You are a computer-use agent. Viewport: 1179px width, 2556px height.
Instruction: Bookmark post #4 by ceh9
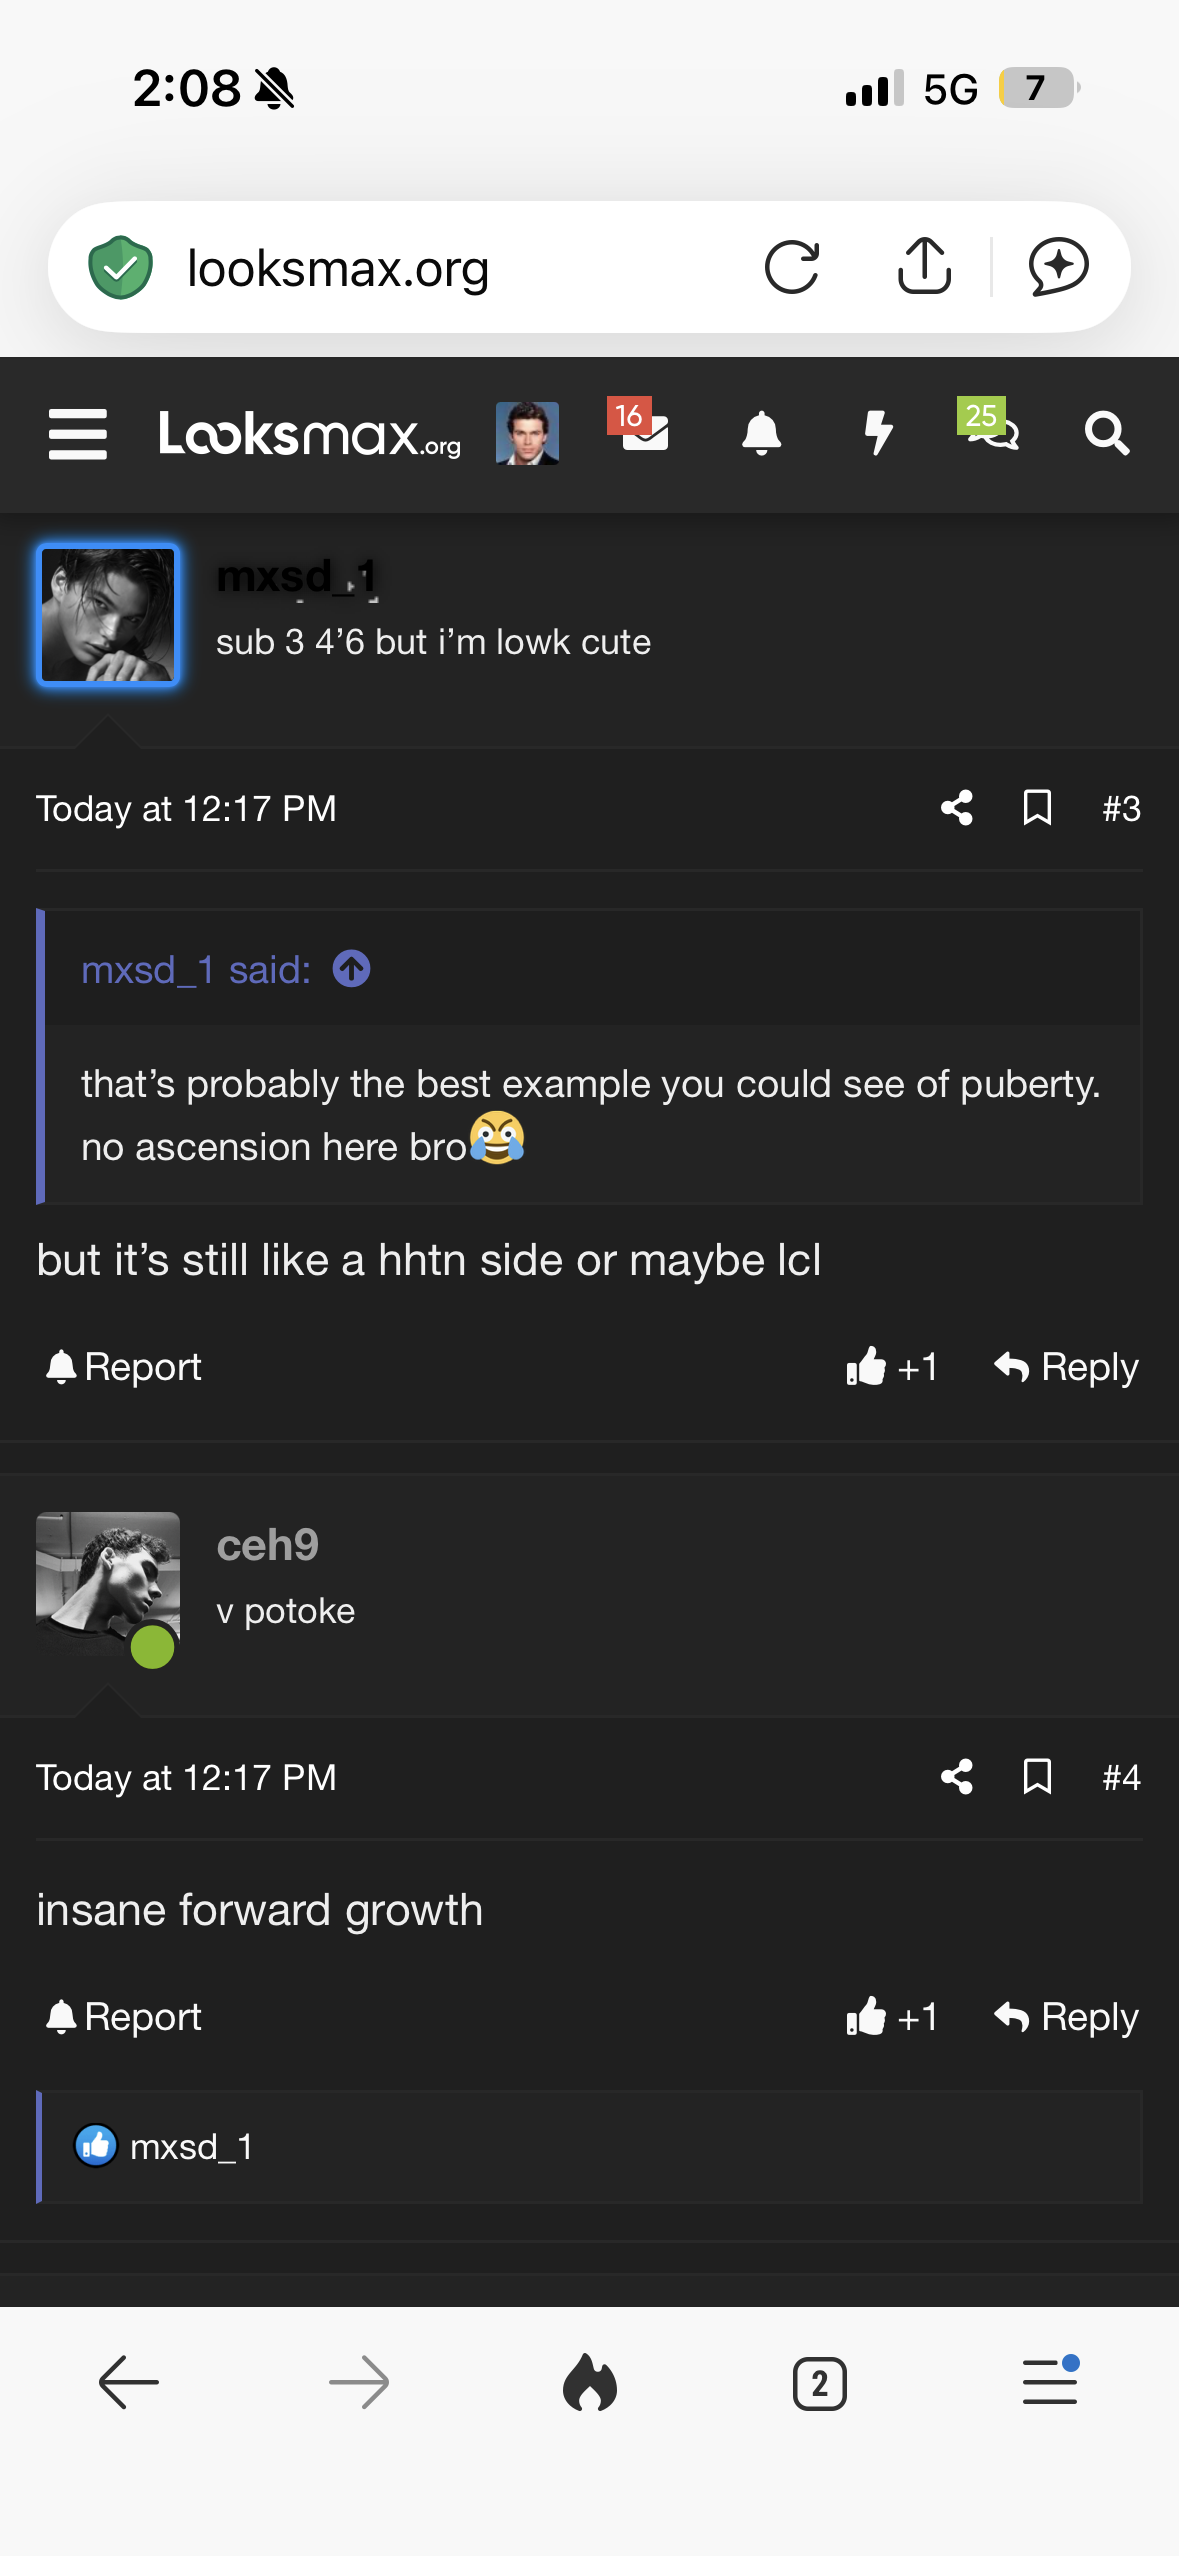(x=1037, y=1777)
